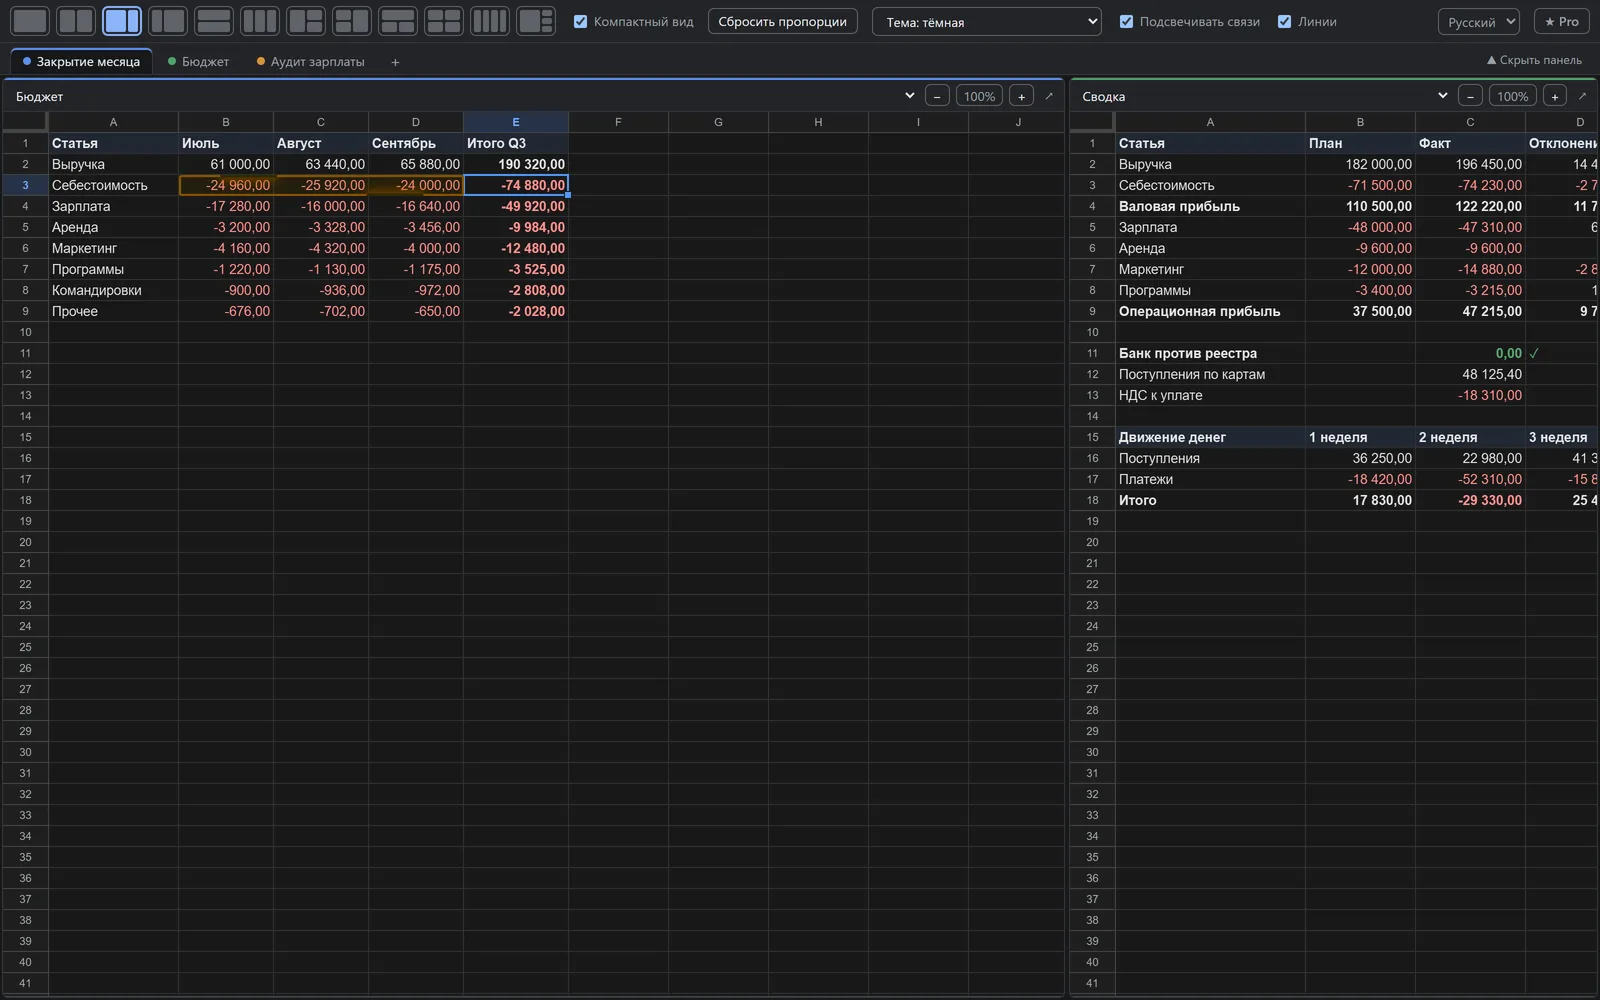Zoom in on the Бюджет pane

pos(1021,96)
